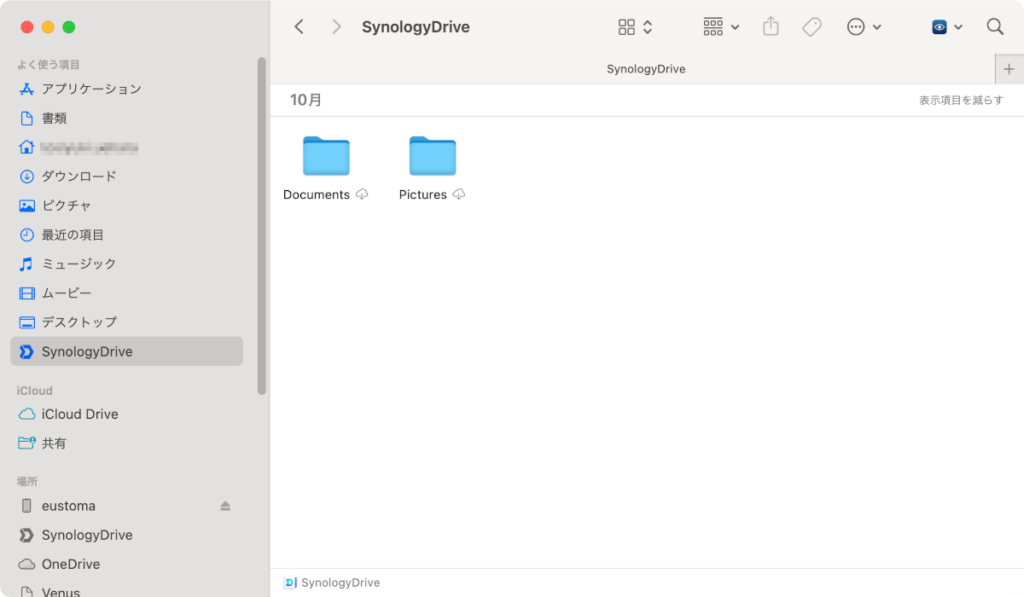
Task: Open Venus in the sidebar
Action: pos(127,590)
